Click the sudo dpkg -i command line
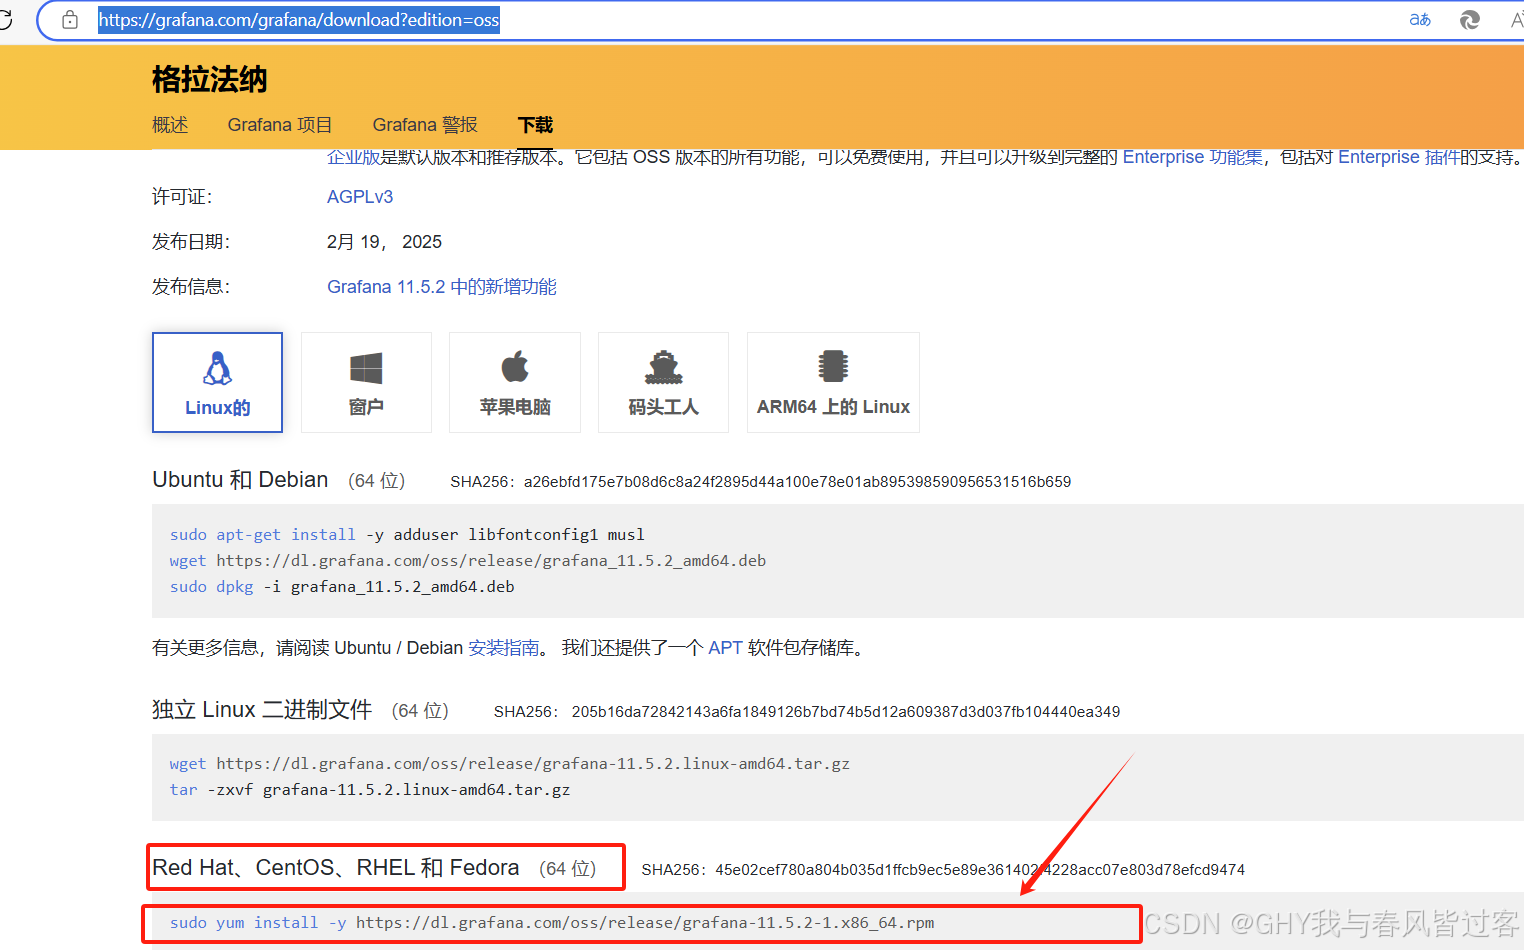This screenshot has width=1524, height=950. (x=342, y=587)
